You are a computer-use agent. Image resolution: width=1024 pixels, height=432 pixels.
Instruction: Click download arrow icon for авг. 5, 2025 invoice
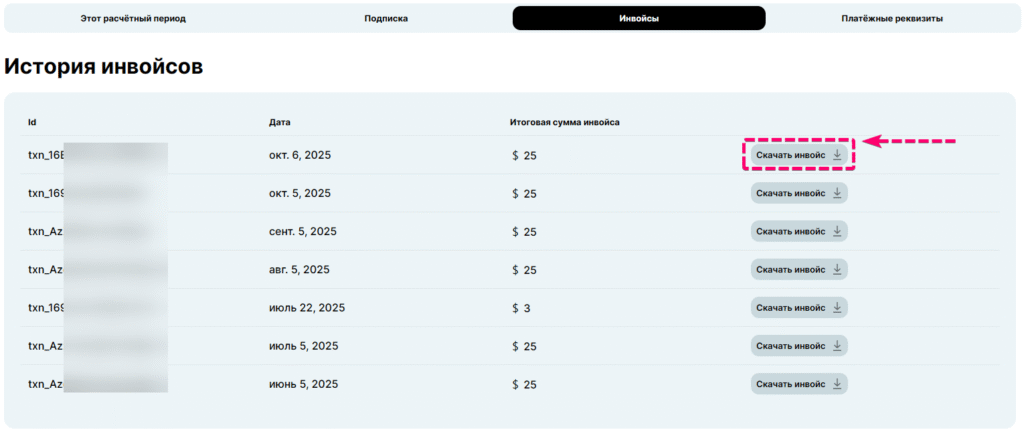(837, 269)
